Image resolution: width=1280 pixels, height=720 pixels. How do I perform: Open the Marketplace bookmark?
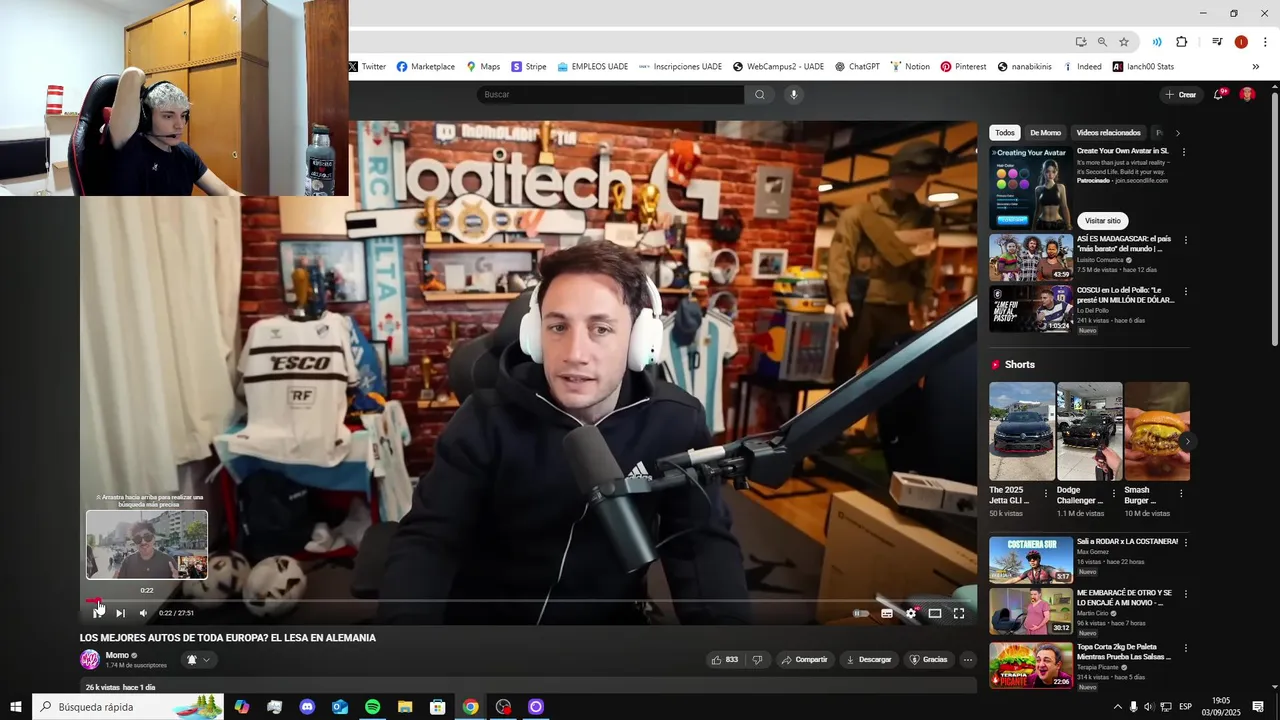point(426,67)
